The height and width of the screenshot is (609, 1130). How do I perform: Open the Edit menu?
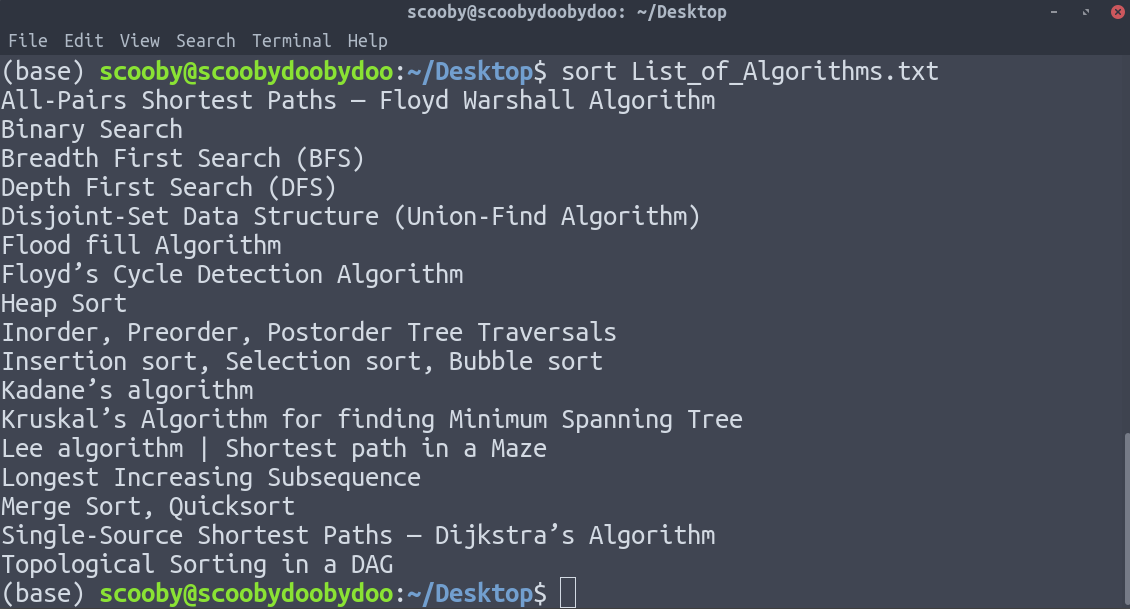[84, 41]
